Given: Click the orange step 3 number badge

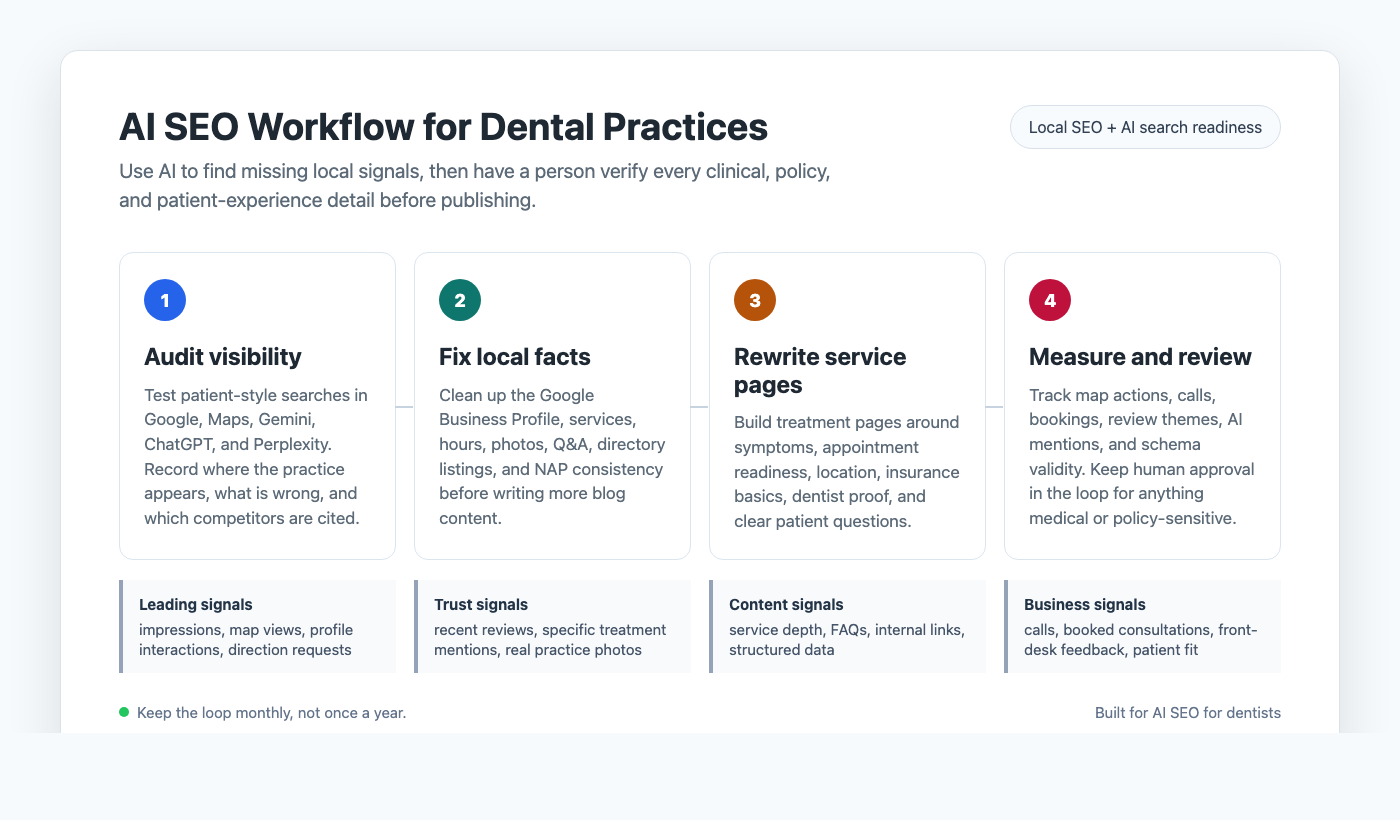Looking at the screenshot, I should coord(755,300).
